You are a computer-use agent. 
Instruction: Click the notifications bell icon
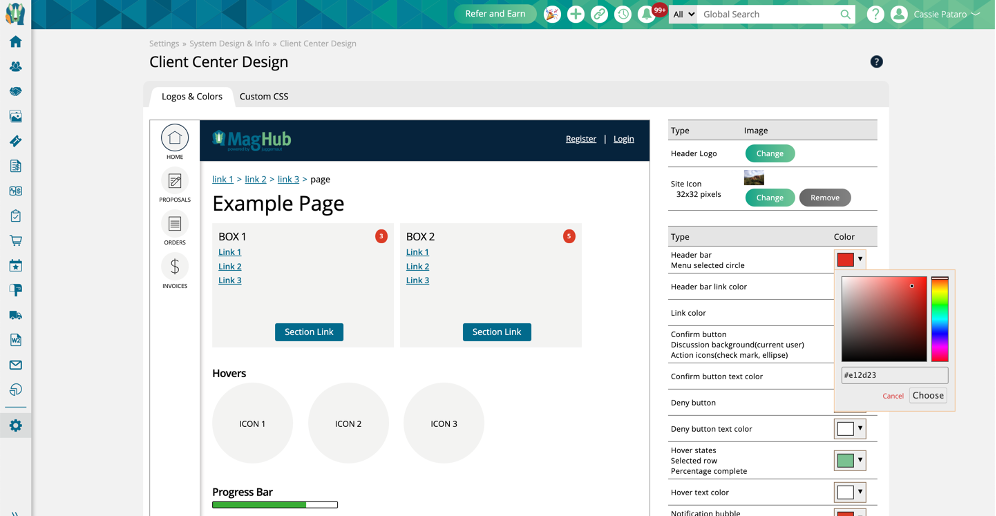(647, 14)
